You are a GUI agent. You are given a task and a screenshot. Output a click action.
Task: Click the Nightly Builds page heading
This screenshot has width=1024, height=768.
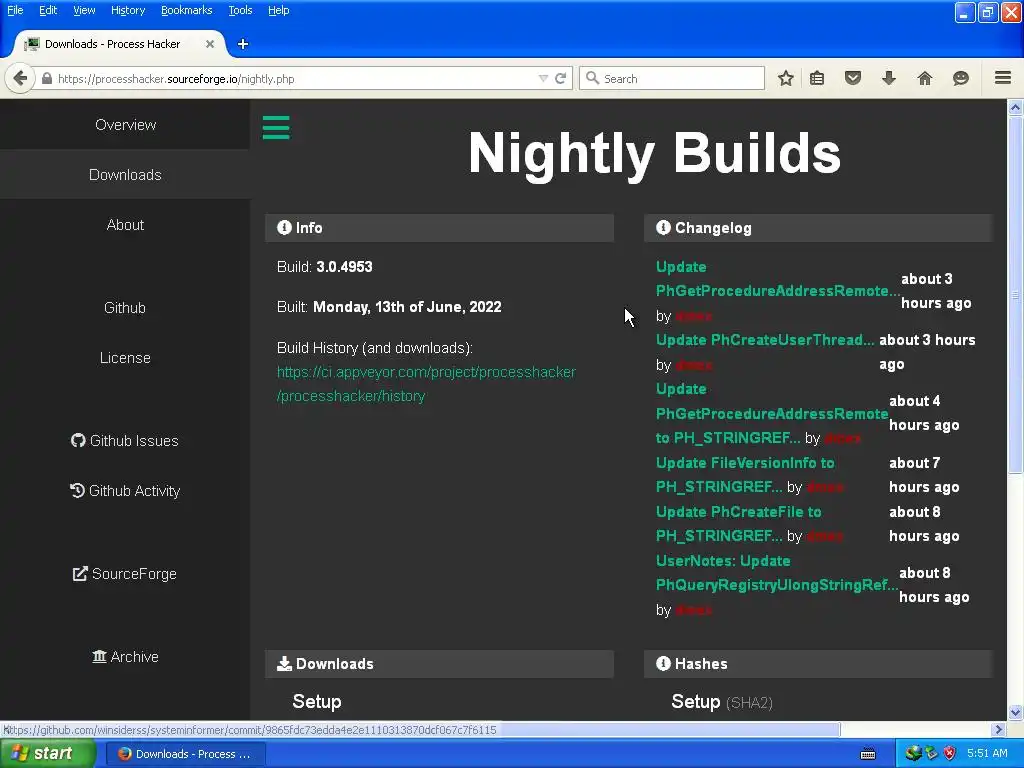pos(654,153)
